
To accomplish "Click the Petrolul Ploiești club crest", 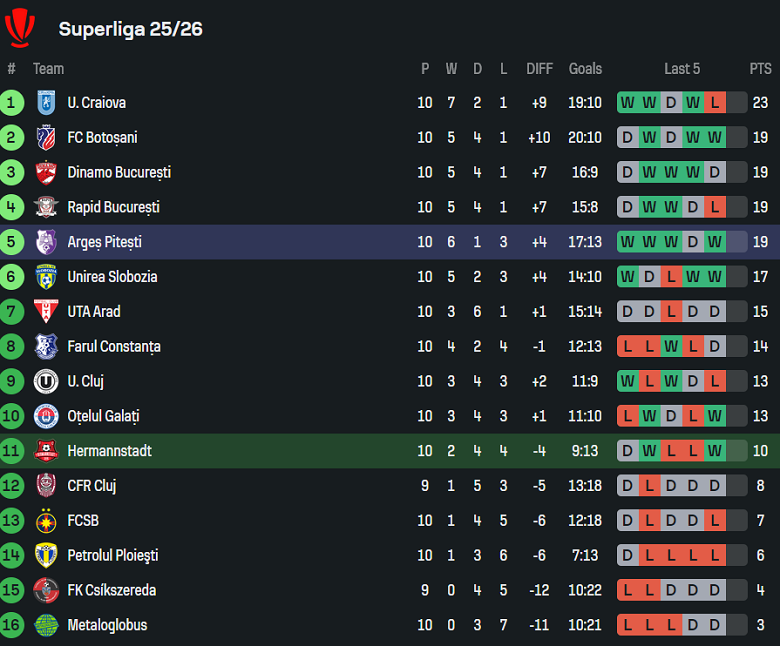I will 46,555.
